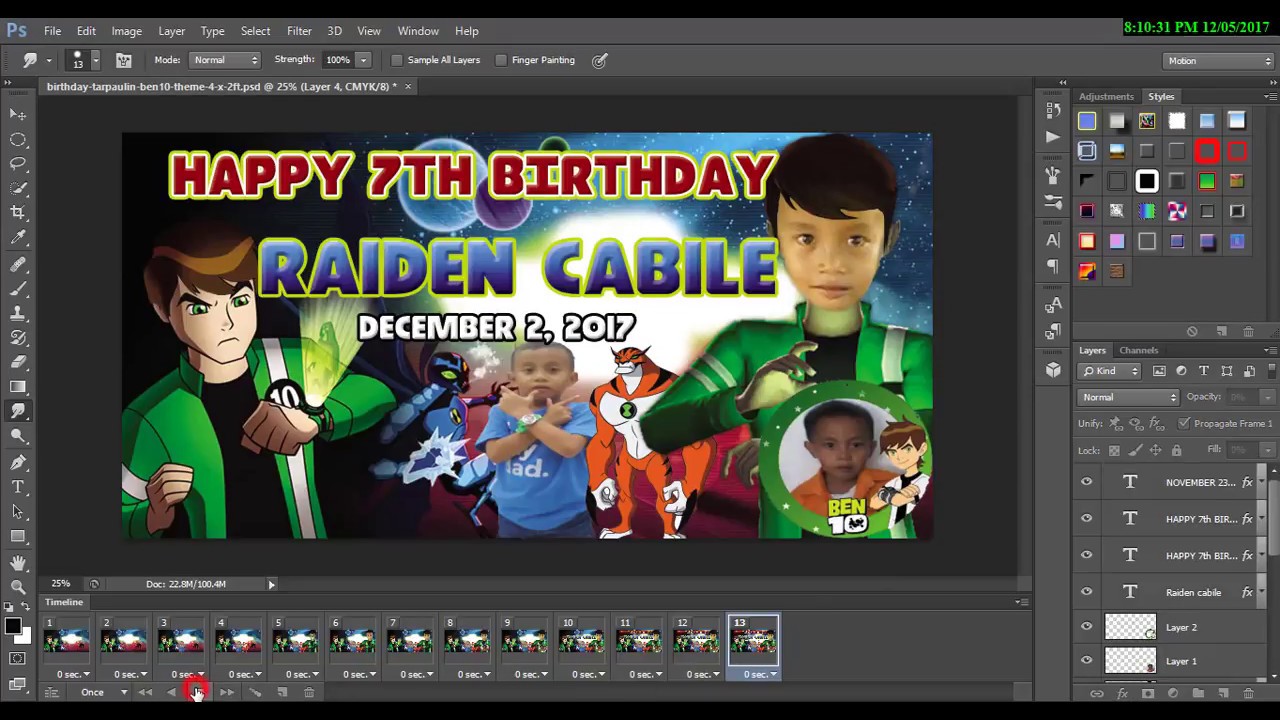Click the foreground color black swatch
This screenshot has height=720, width=1280.
pos(12,626)
